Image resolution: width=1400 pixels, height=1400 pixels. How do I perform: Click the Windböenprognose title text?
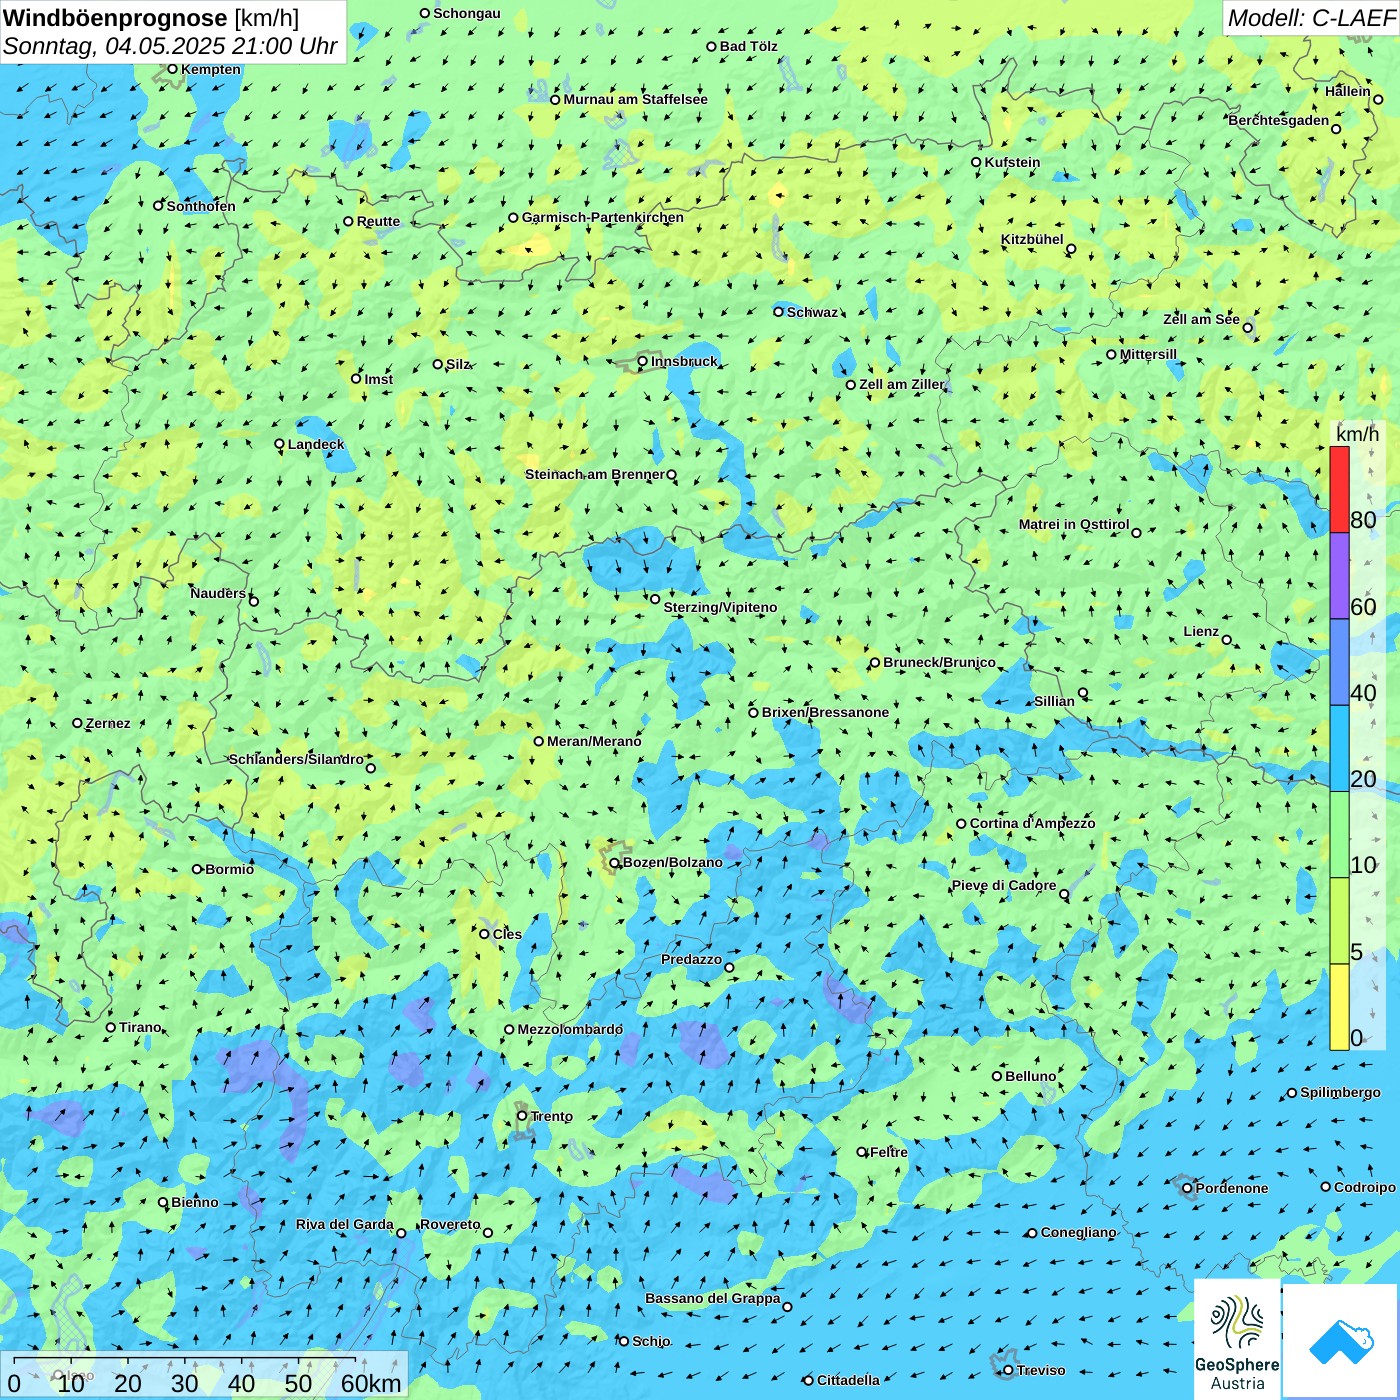tap(115, 18)
